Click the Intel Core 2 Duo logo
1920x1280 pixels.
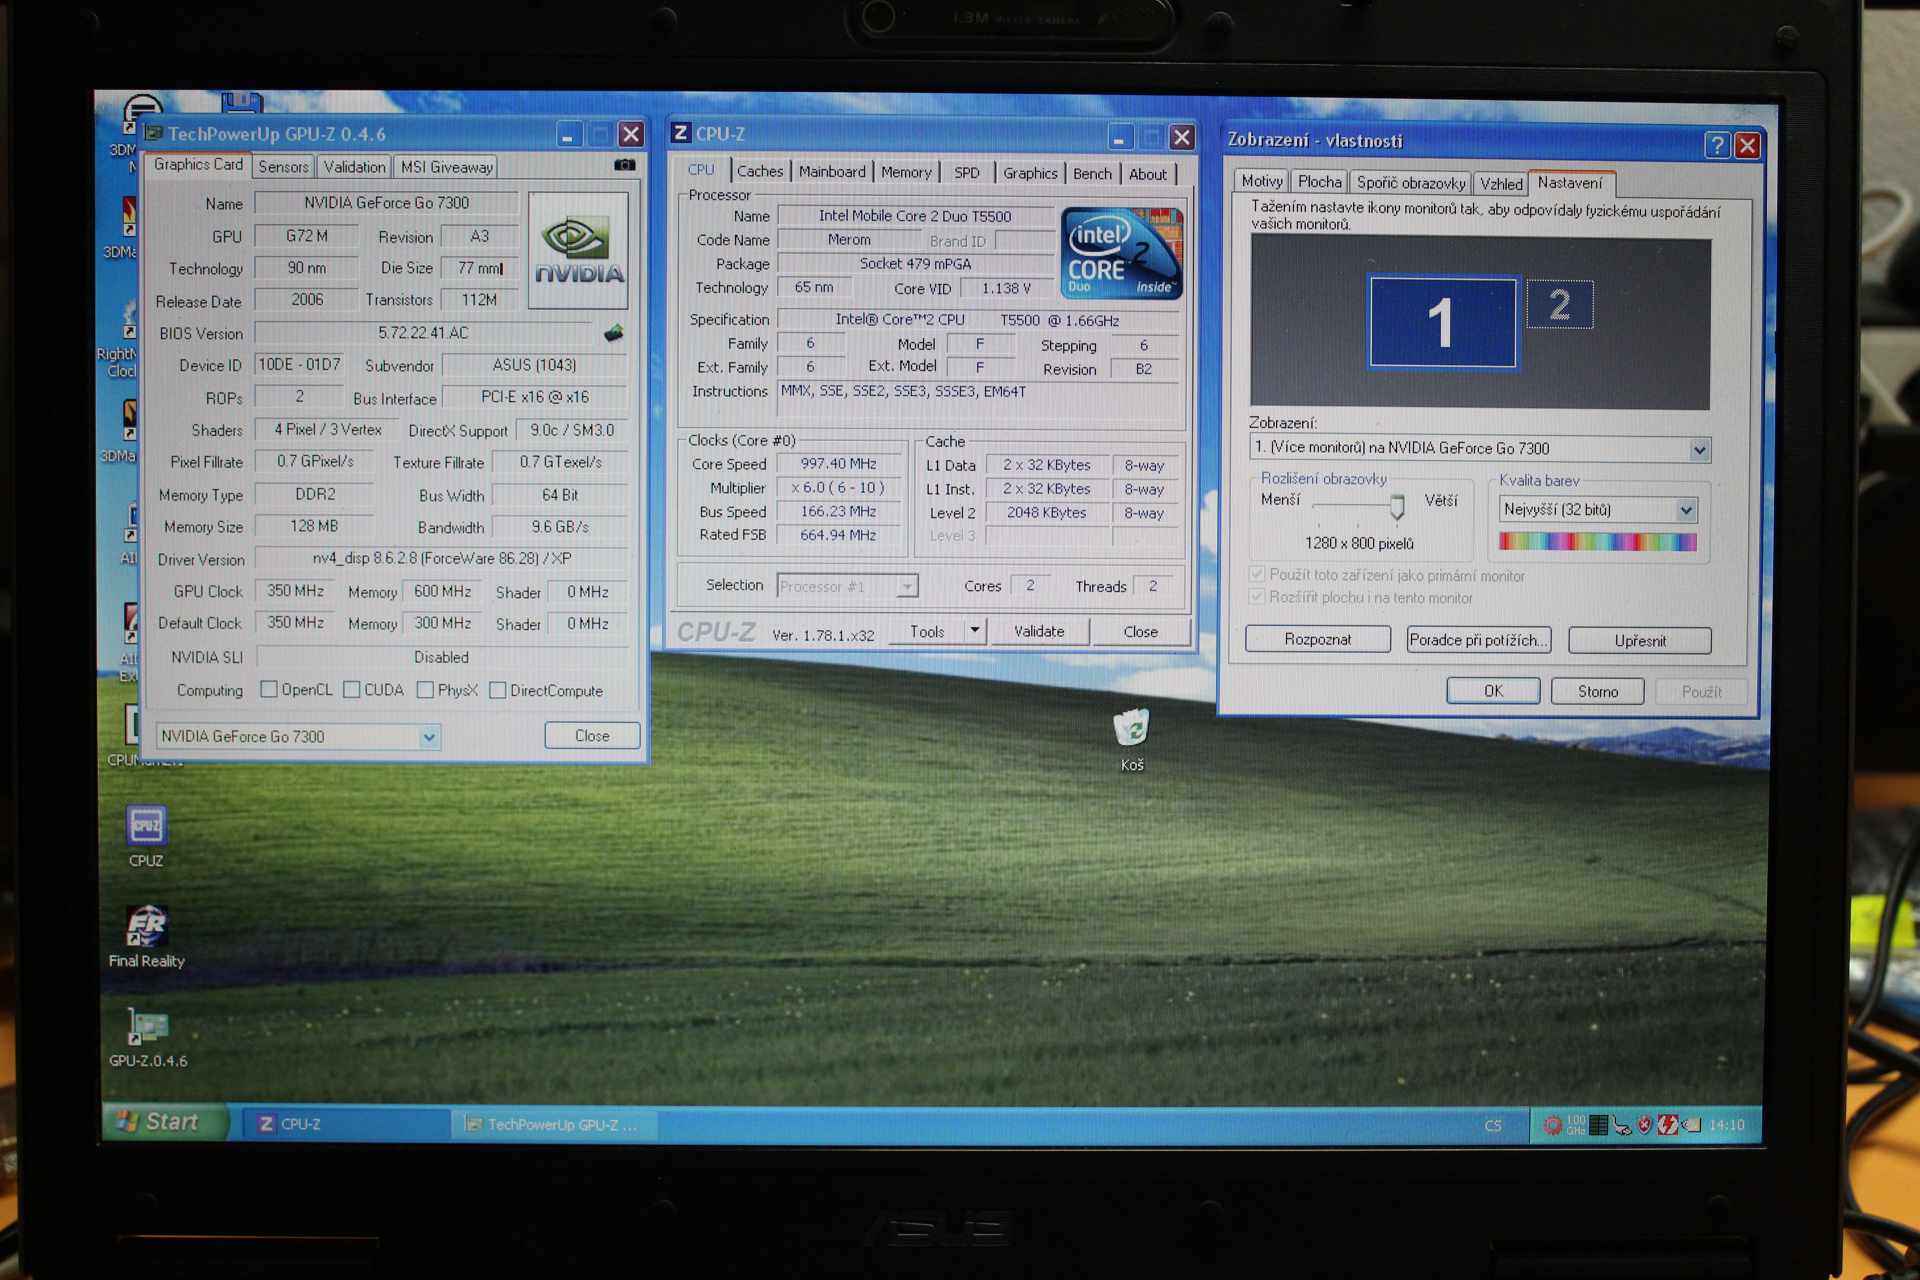click(1121, 253)
